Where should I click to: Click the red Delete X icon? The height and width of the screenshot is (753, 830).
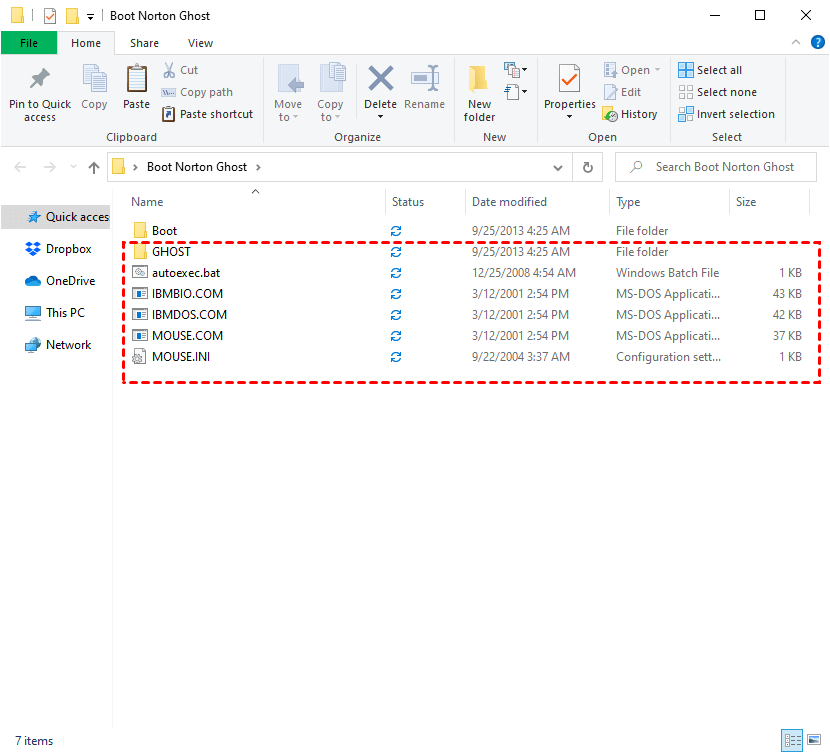(x=380, y=80)
